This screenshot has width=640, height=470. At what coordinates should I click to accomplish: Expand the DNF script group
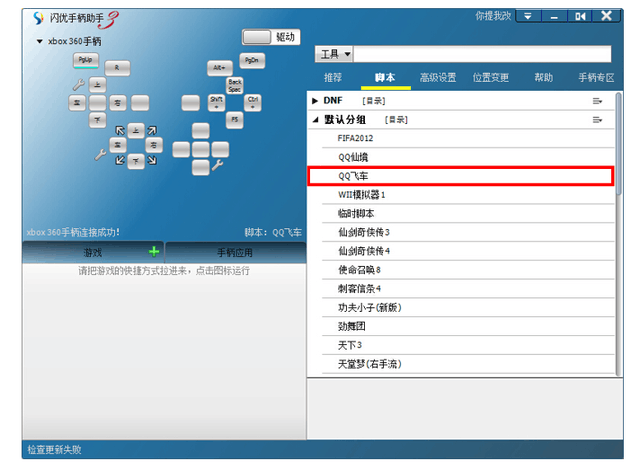(x=315, y=101)
